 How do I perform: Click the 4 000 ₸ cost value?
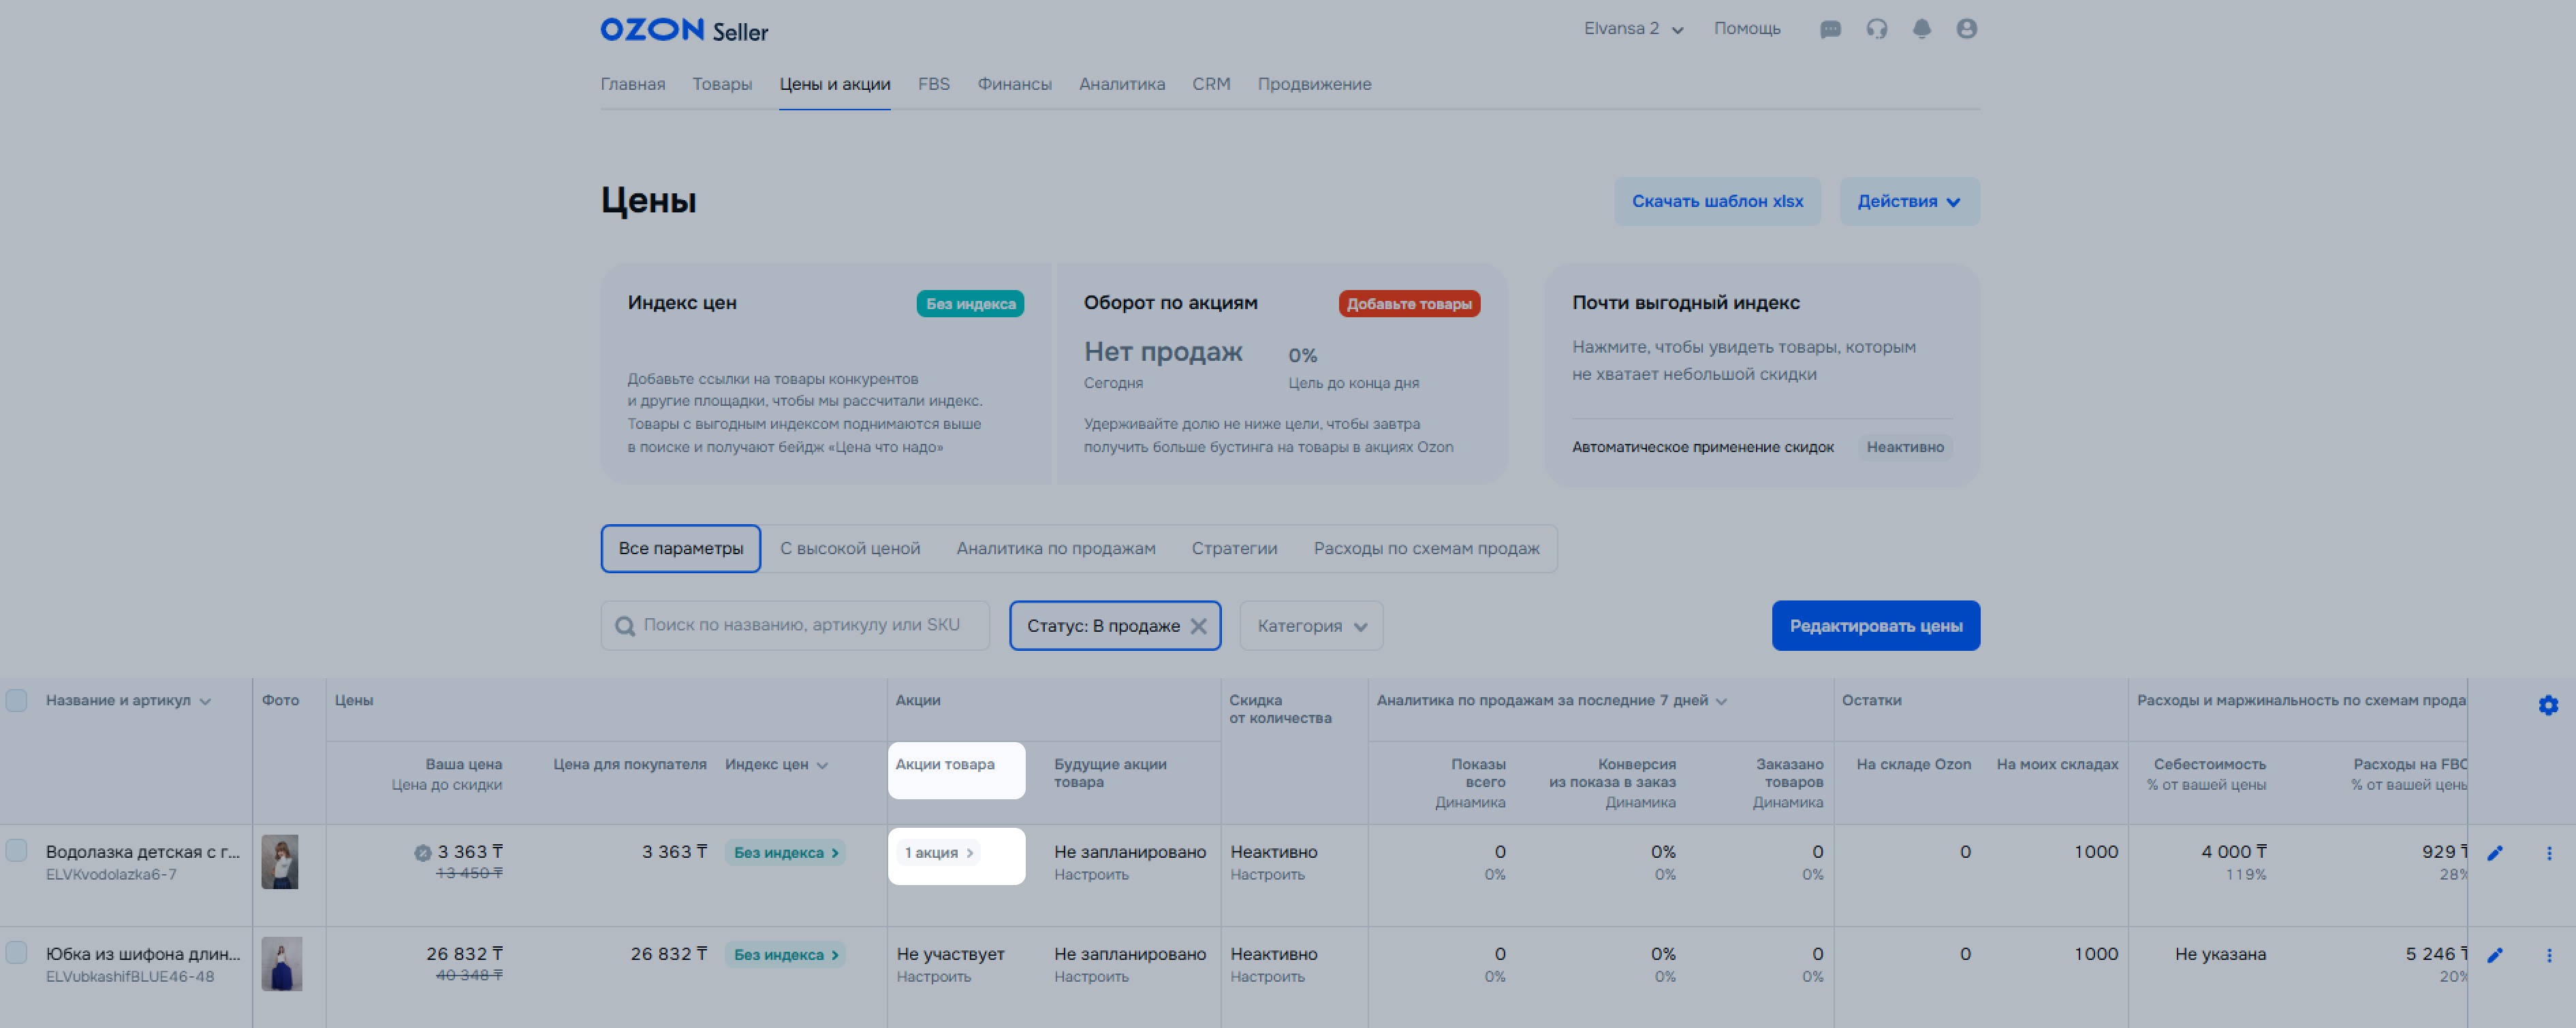(2233, 852)
